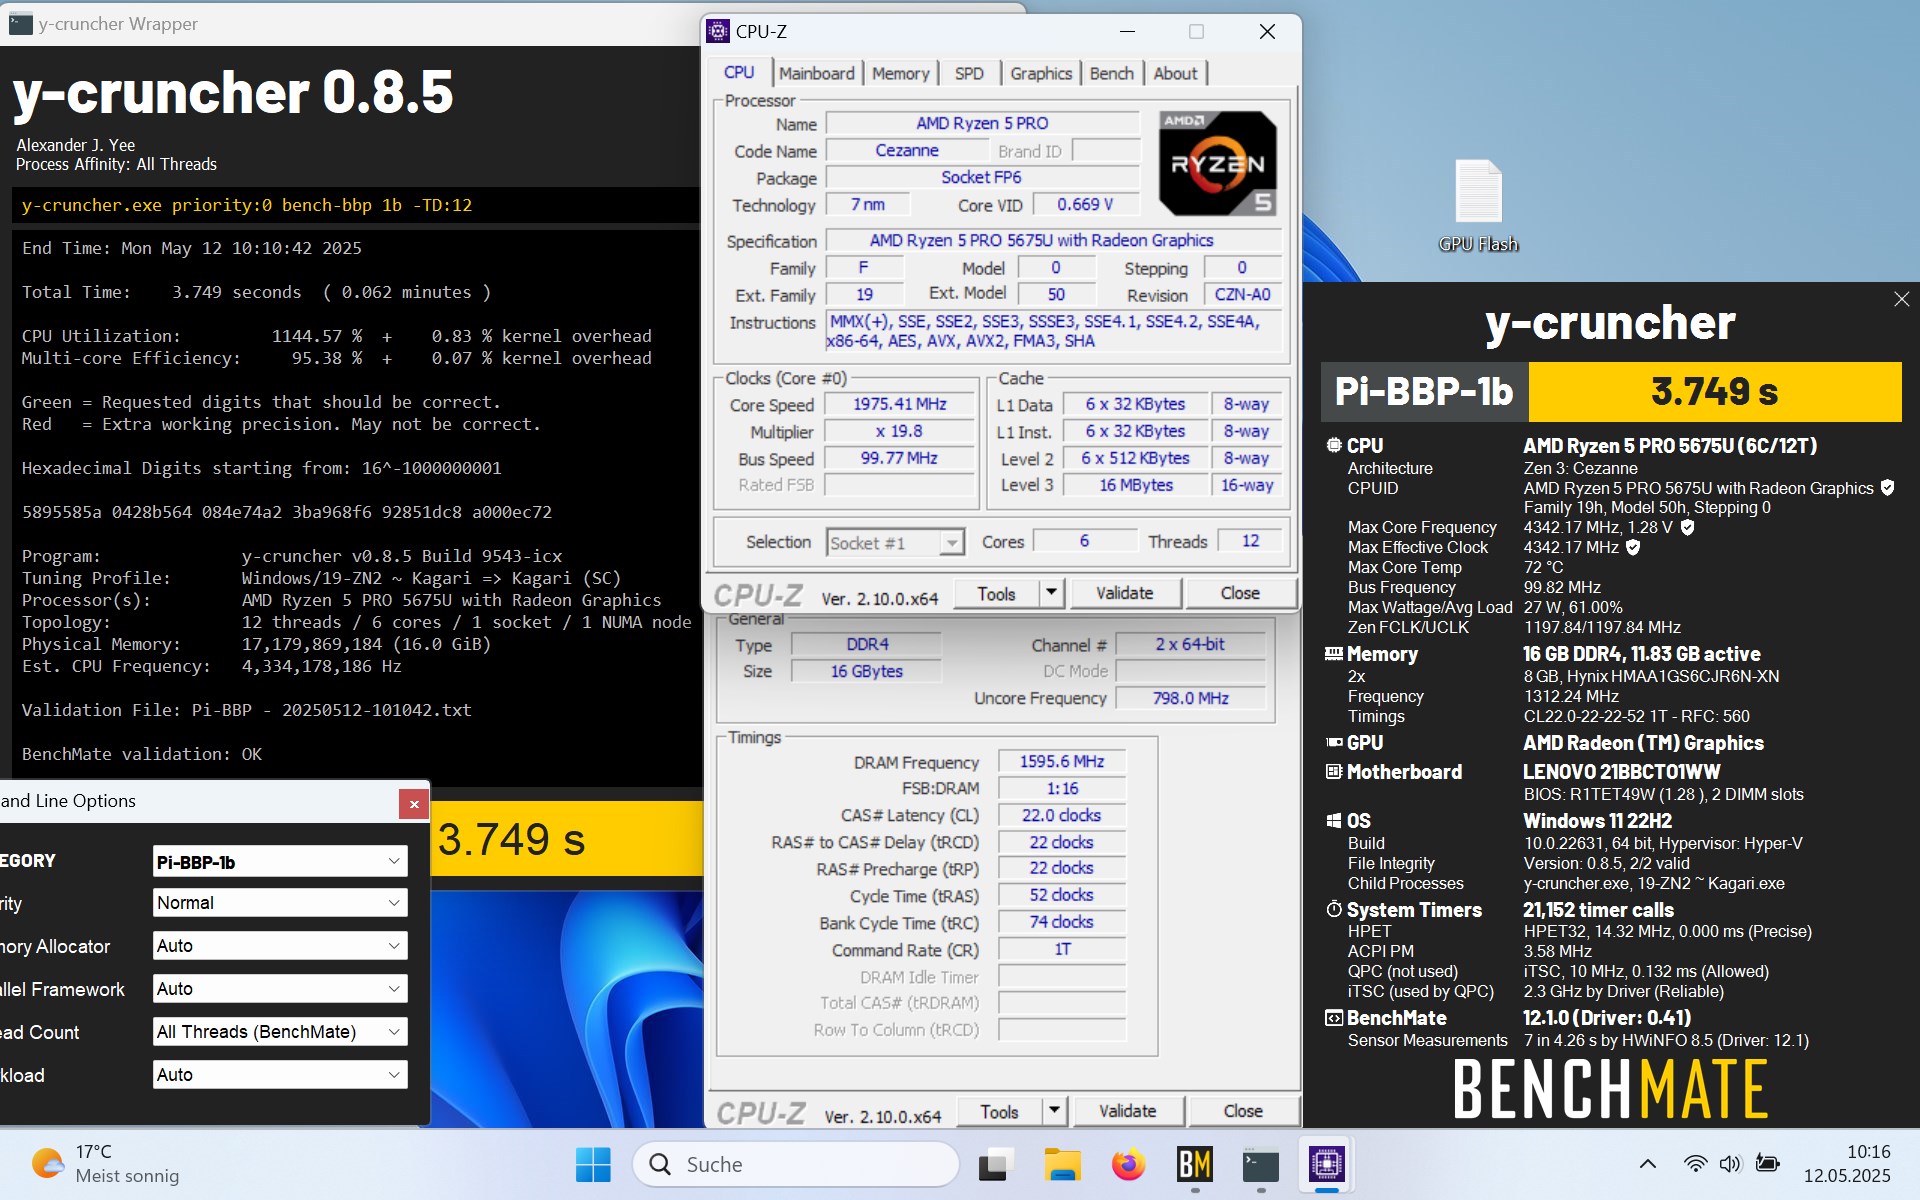Click the battery tray icon

click(1768, 1164)
